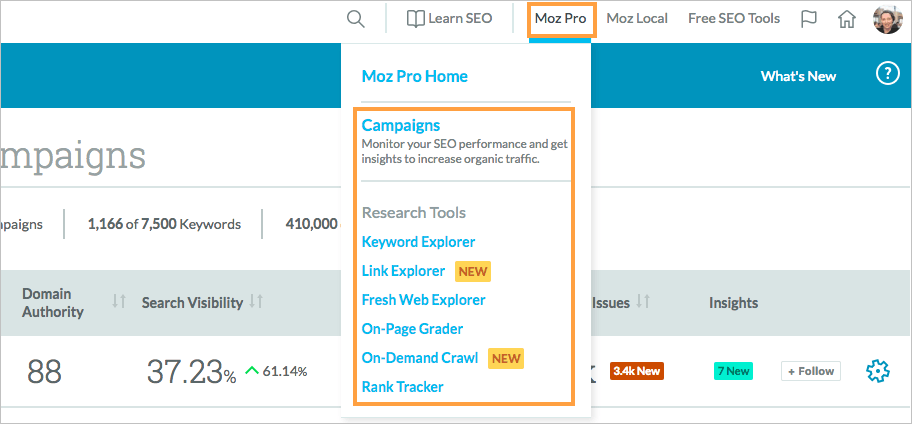The width and height of the screenshot is (912, 424).
Task: Click the search magnifier icon
Action: (x=355, y=19)
